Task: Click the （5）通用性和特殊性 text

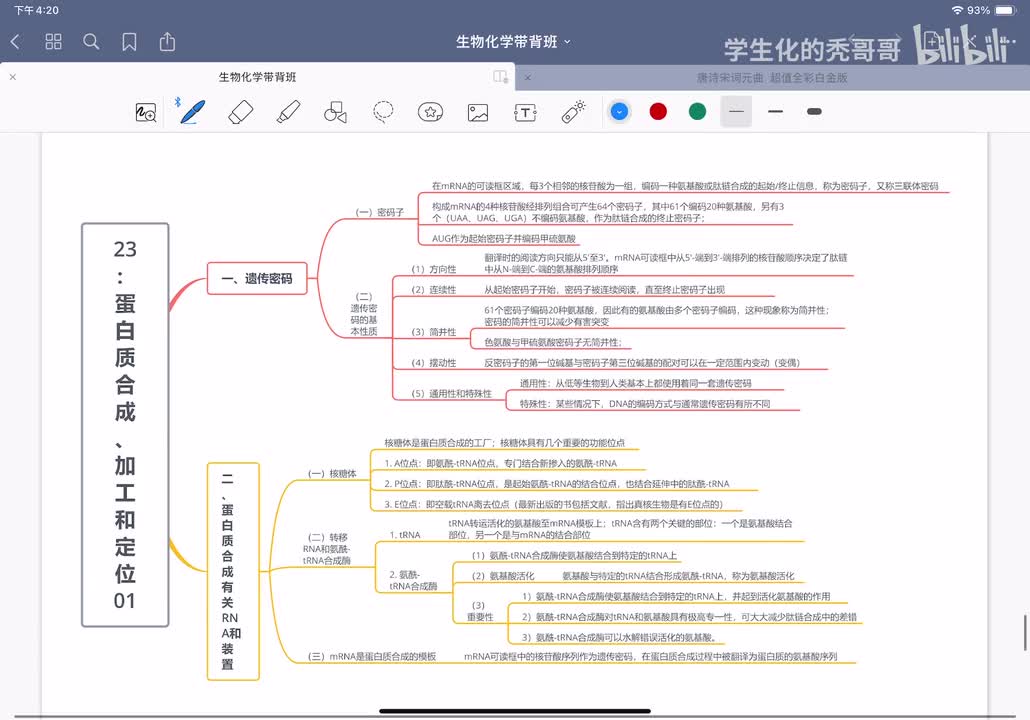Action: click(x=451, y=394)
